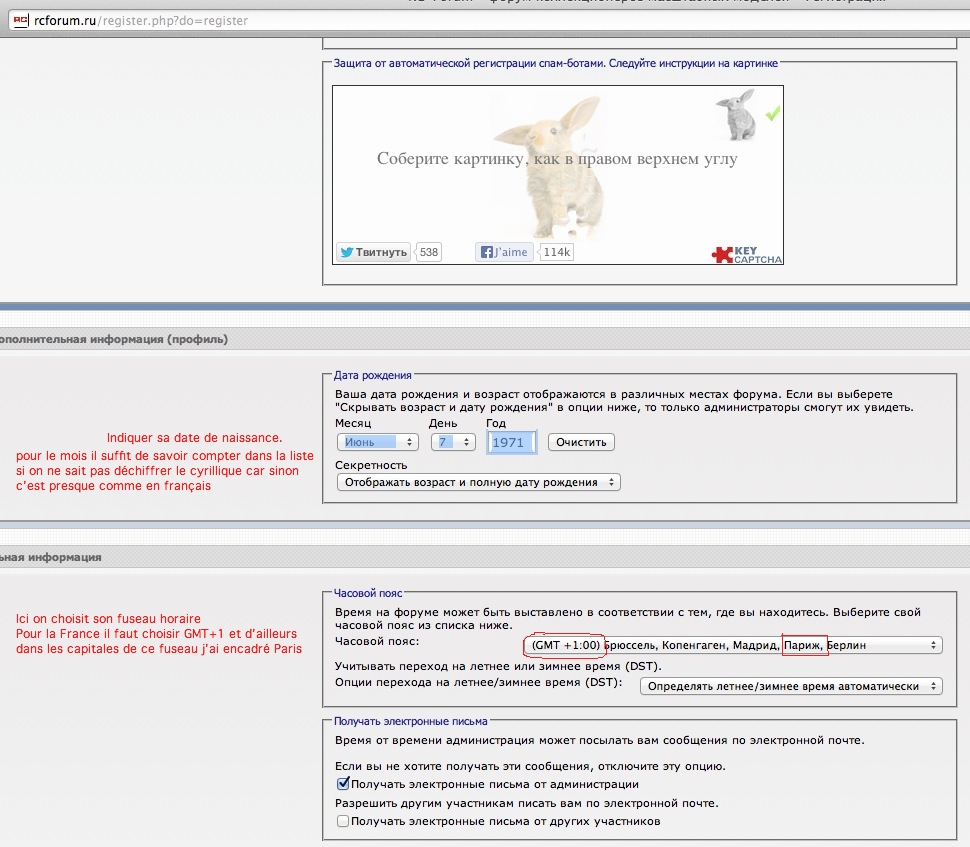970x847 pixels.
Task: Click the rcforum favicon in the address bar
Action: pyautogui.click(x=19, y=20)
